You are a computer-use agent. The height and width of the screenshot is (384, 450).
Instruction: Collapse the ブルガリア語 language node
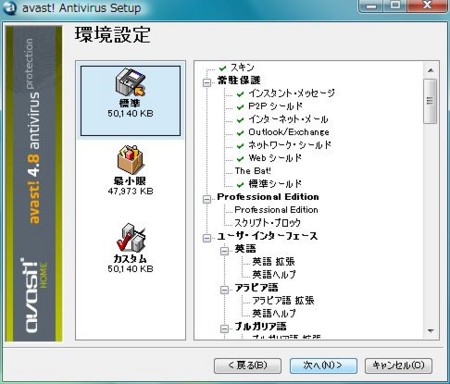225,329
